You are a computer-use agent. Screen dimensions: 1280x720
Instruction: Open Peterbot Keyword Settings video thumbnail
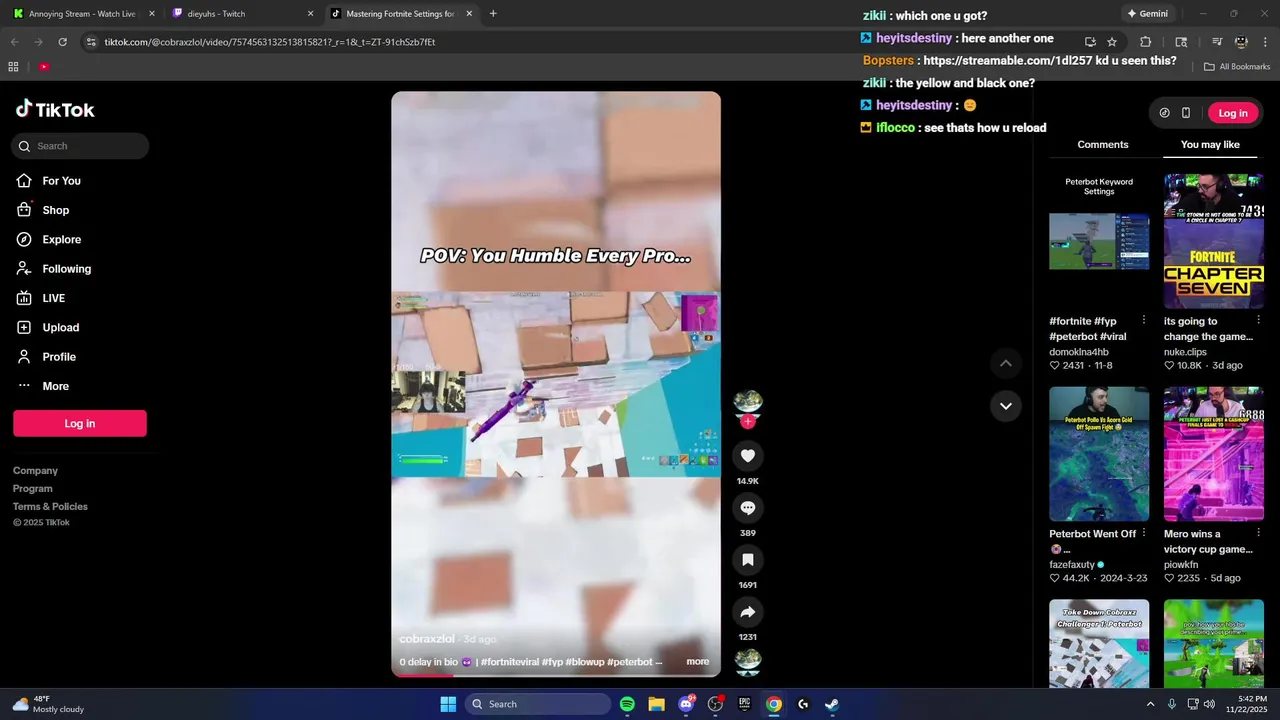tap(1099, 241)
